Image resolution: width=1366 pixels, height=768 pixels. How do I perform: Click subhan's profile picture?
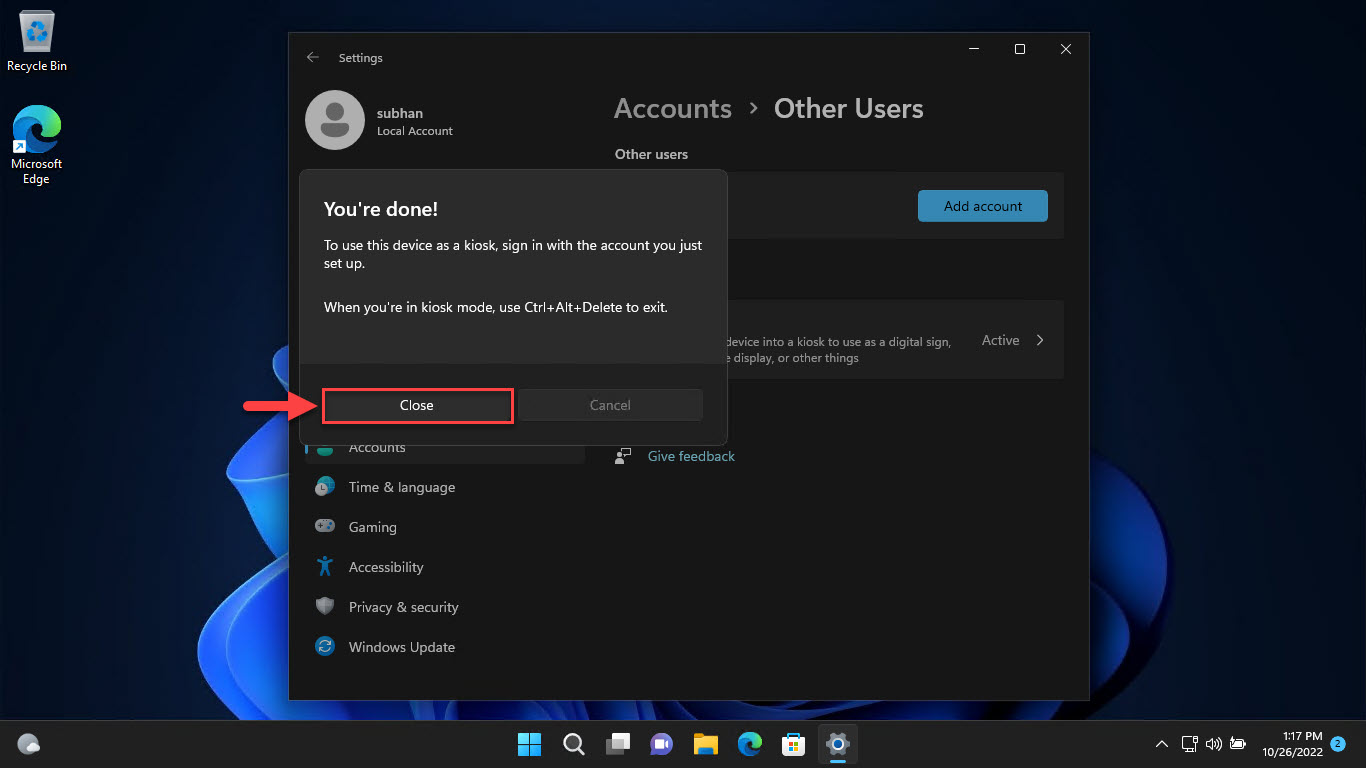point(335,119)
